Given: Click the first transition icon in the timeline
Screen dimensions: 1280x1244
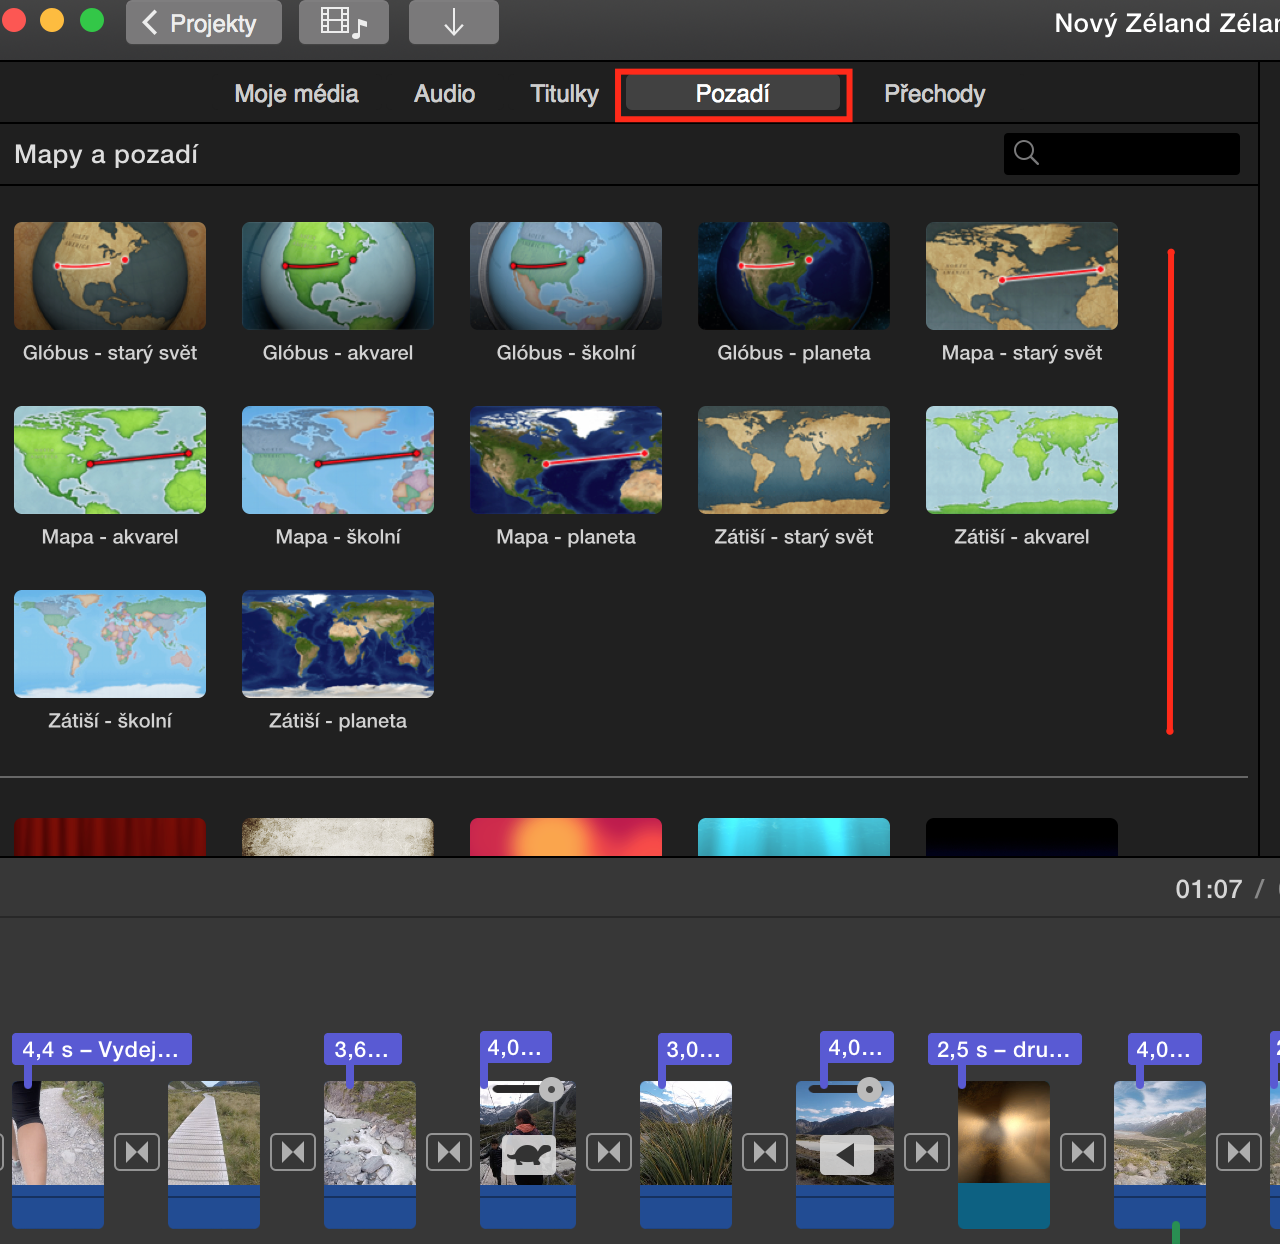Looking at the screenshot, I should pyautogui.click(x=137, y=1152).
